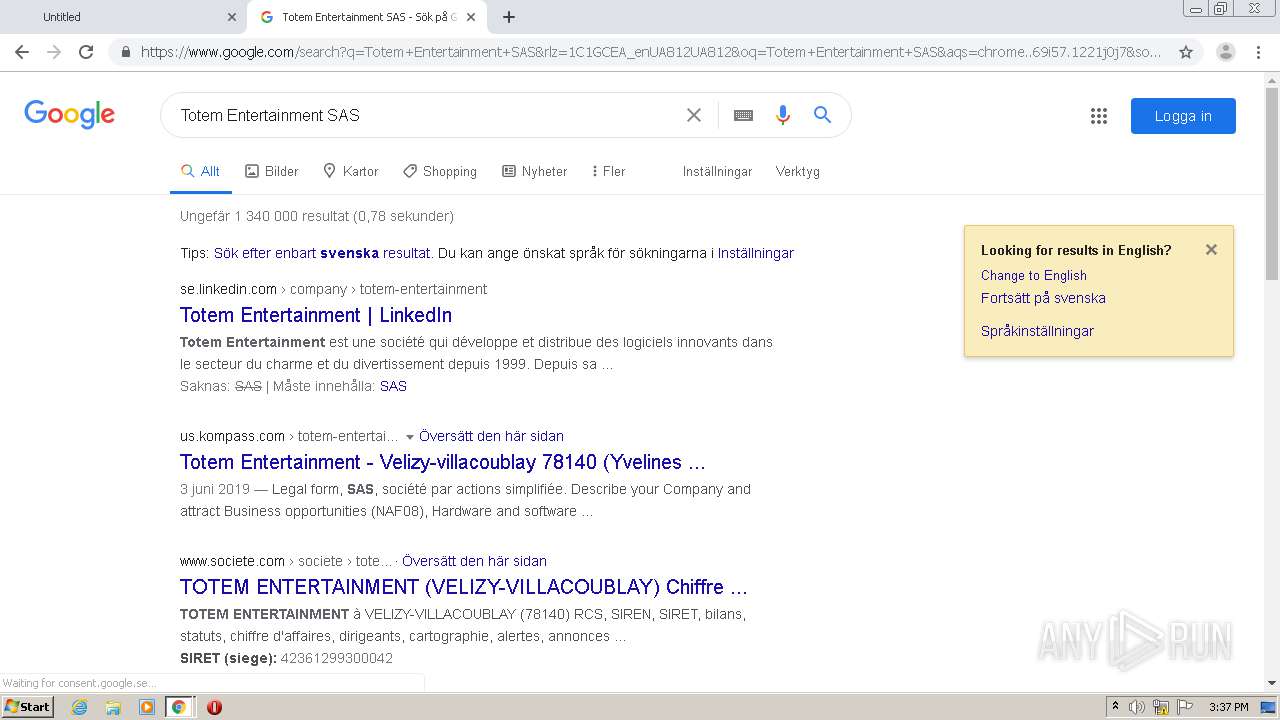Click the scrollbar down arrow
The image size is (1280, 720).
[x=1272, y=683]
